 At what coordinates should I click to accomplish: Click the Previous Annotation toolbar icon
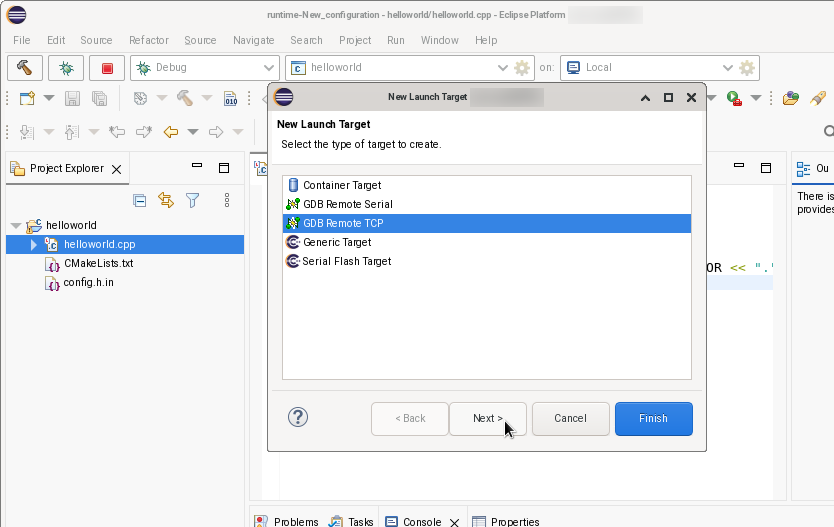(71, 132)
